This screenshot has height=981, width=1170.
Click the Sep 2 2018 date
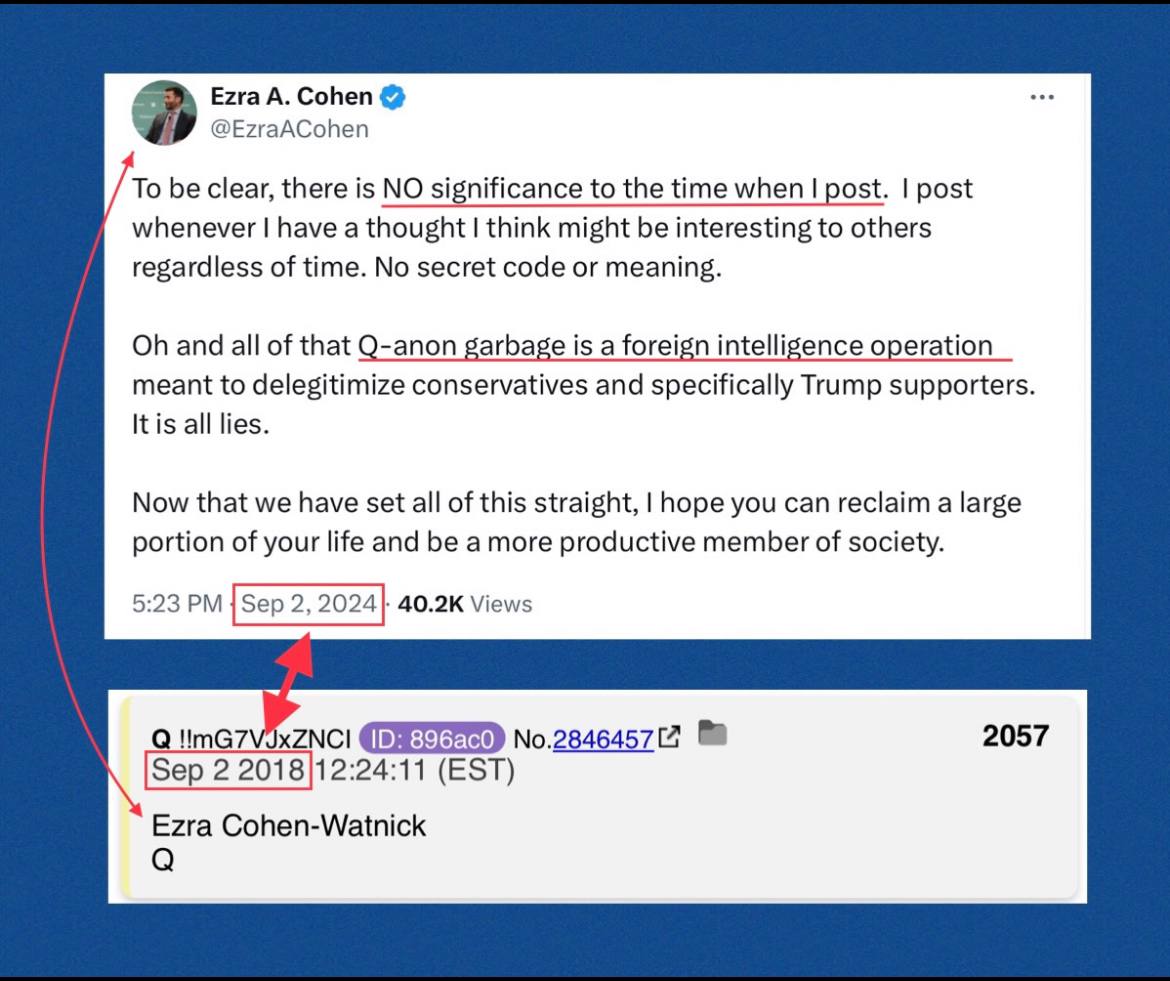[x=228, y=770]
